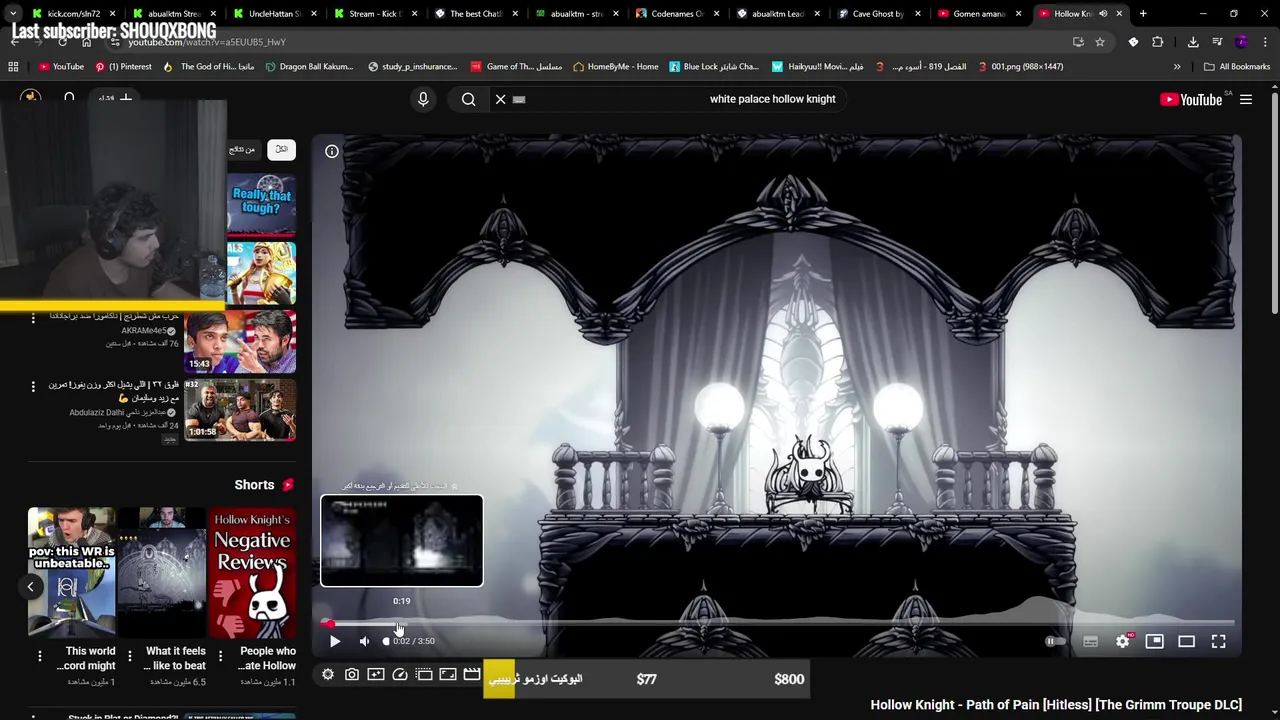Click the Hollow Knight - Path of Pain title
The height and width of the screenshot is (720, 1280).
click(x=1056, y=705)
